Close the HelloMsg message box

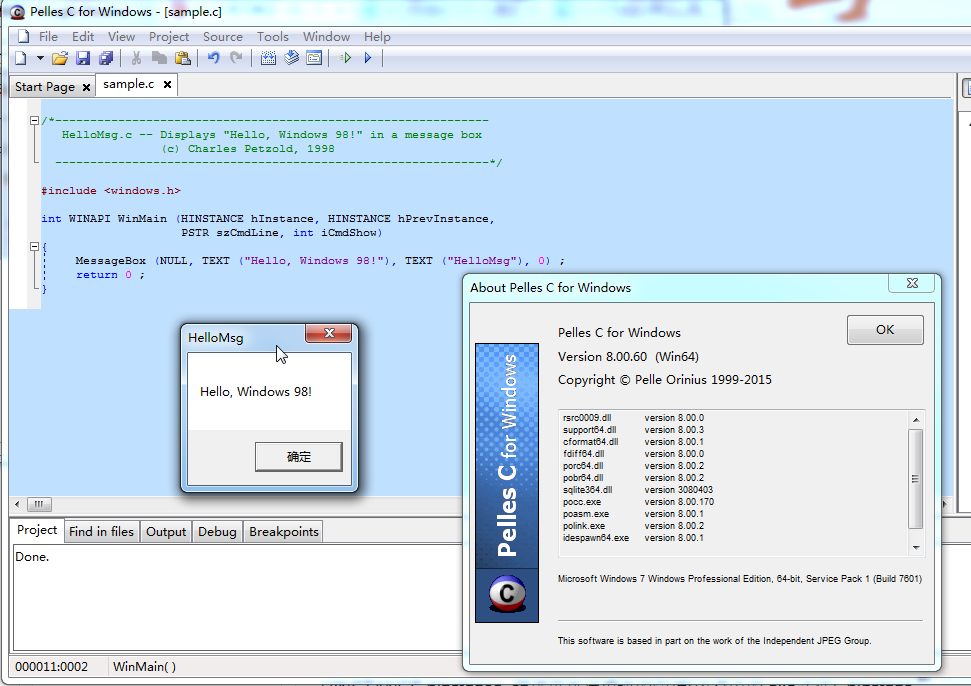(x=329, y=333)
